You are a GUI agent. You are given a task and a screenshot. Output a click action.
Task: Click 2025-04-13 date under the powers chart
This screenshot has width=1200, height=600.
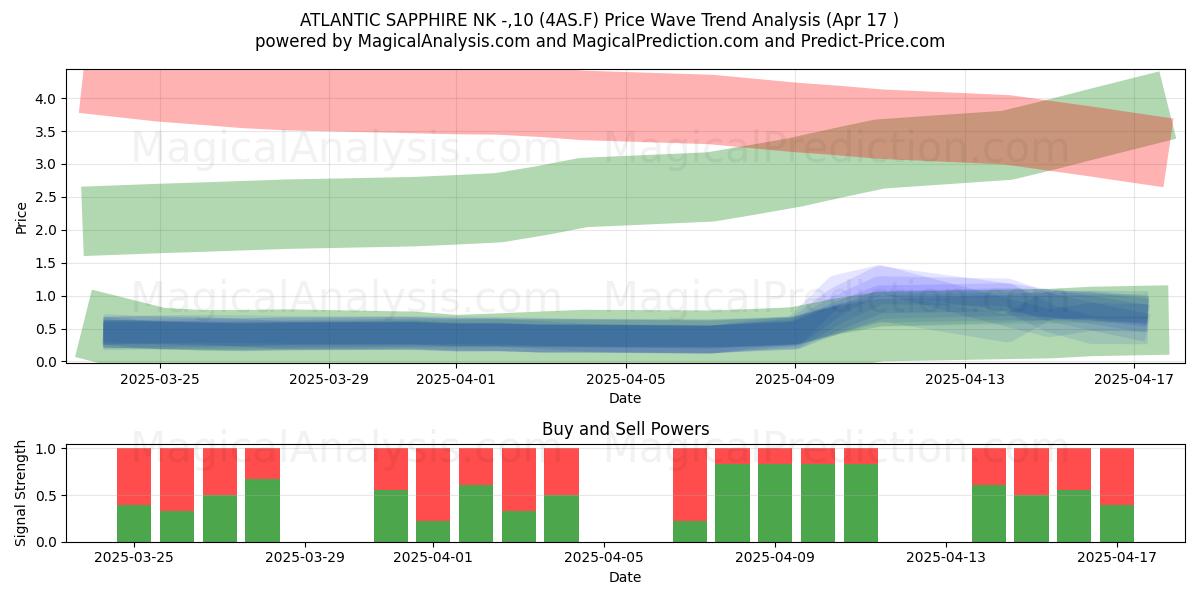pos(946,559)
